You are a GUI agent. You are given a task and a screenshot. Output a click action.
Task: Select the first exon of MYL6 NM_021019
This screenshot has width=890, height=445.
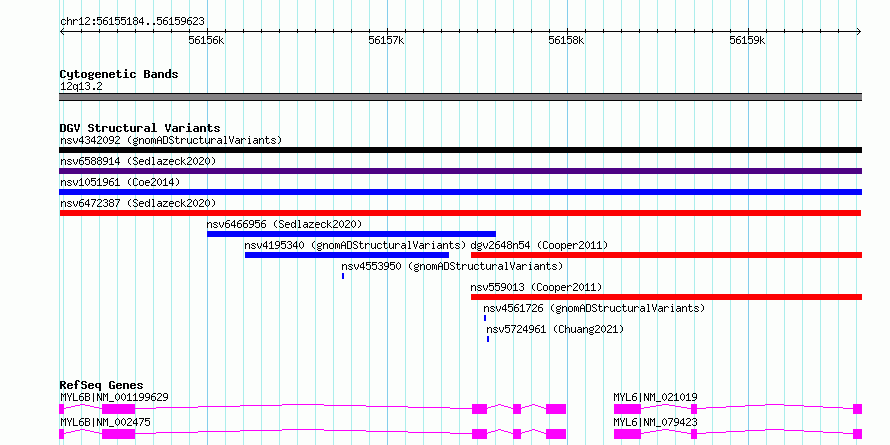pyautogui.click(x=627, y=409)
